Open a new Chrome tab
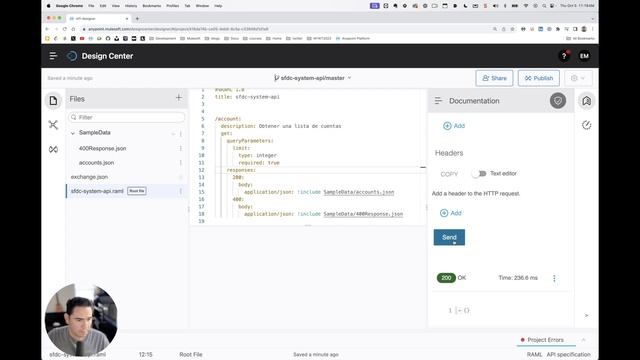 point(137,19)
